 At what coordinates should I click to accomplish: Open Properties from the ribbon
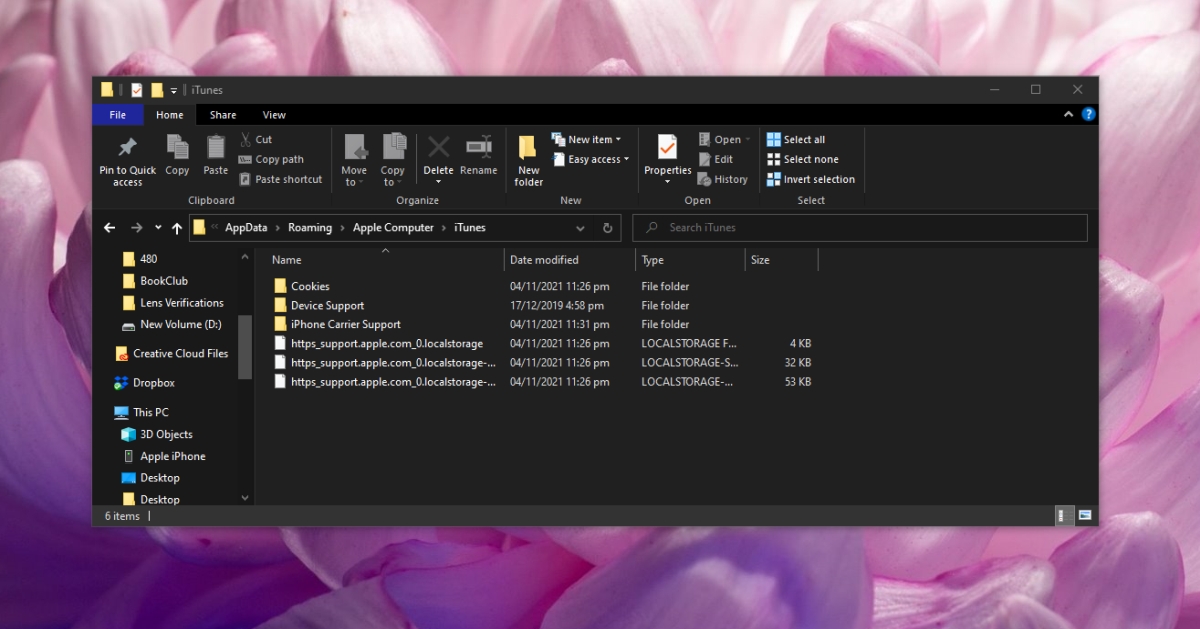click(x=668, y=160)
